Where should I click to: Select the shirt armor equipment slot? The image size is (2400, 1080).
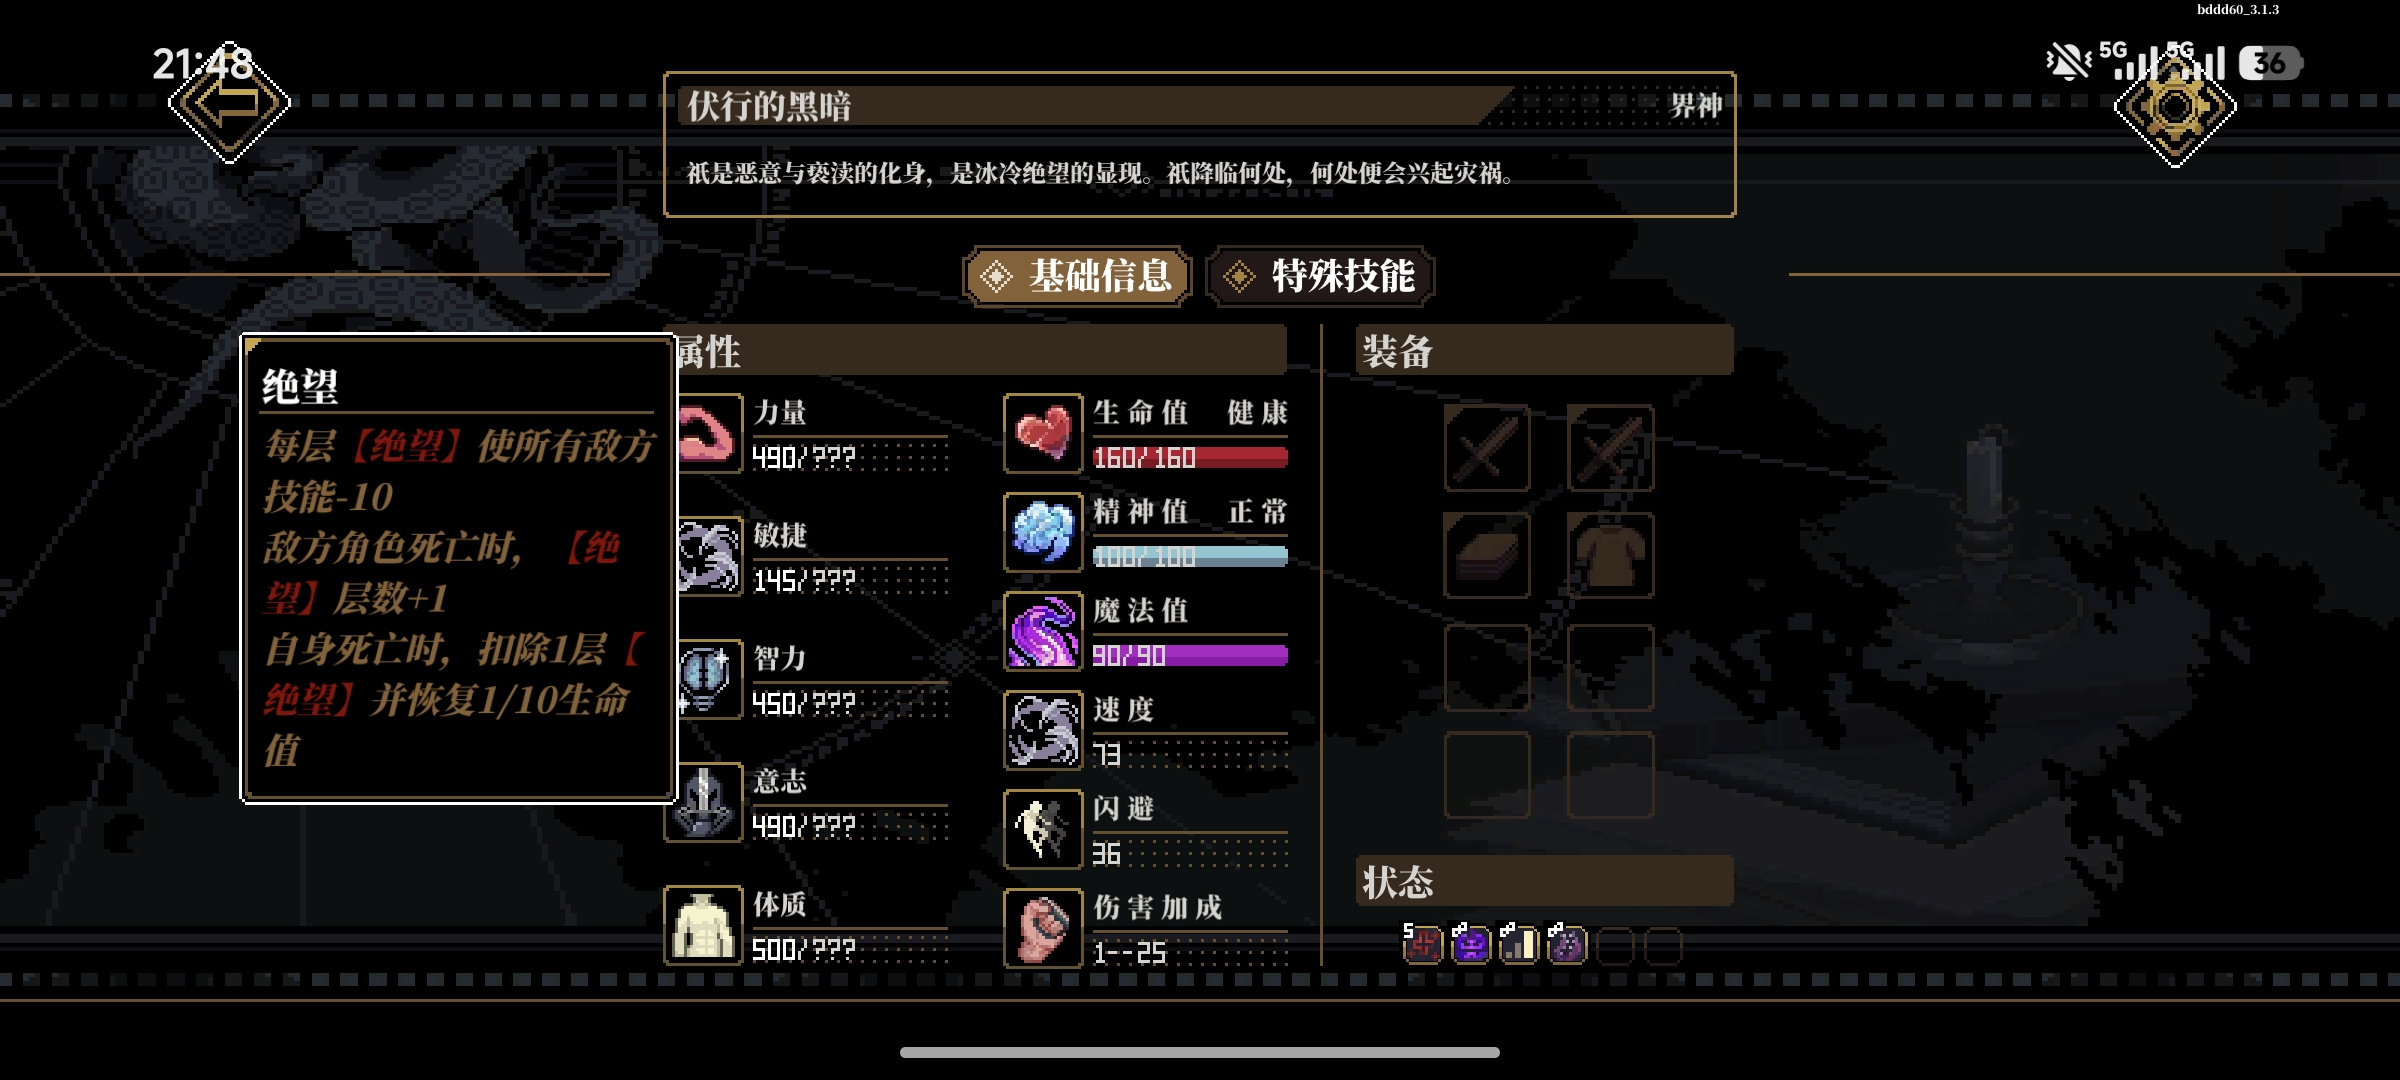(1610, 555)
